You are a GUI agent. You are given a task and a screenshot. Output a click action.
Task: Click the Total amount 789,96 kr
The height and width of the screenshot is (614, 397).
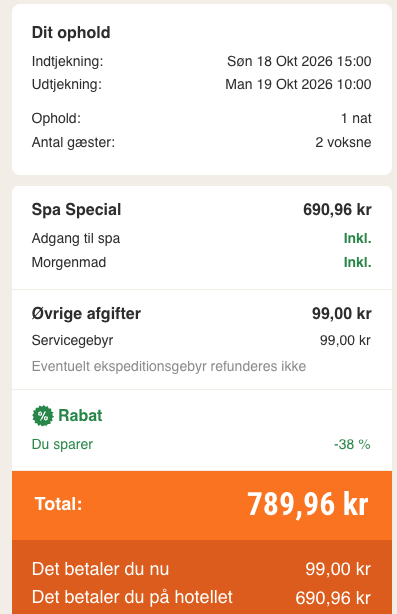(x=307, y=504)
